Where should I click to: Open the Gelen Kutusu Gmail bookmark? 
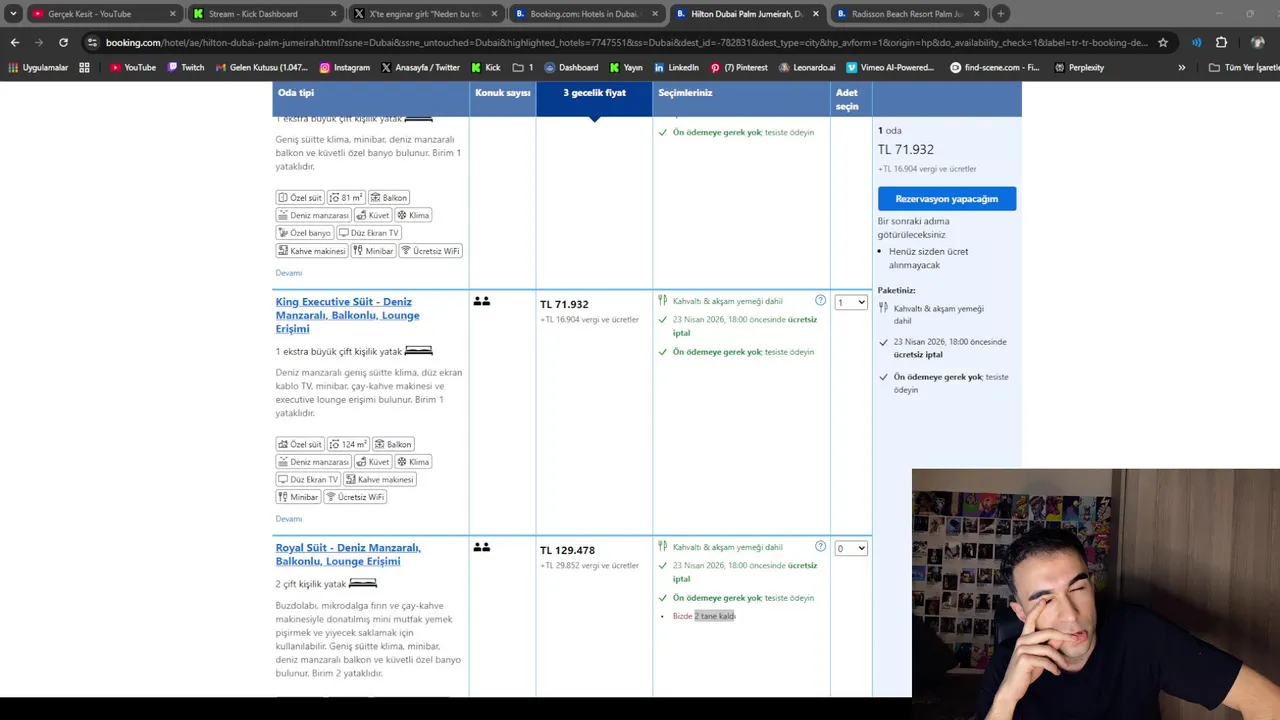(x=261, y=67)
